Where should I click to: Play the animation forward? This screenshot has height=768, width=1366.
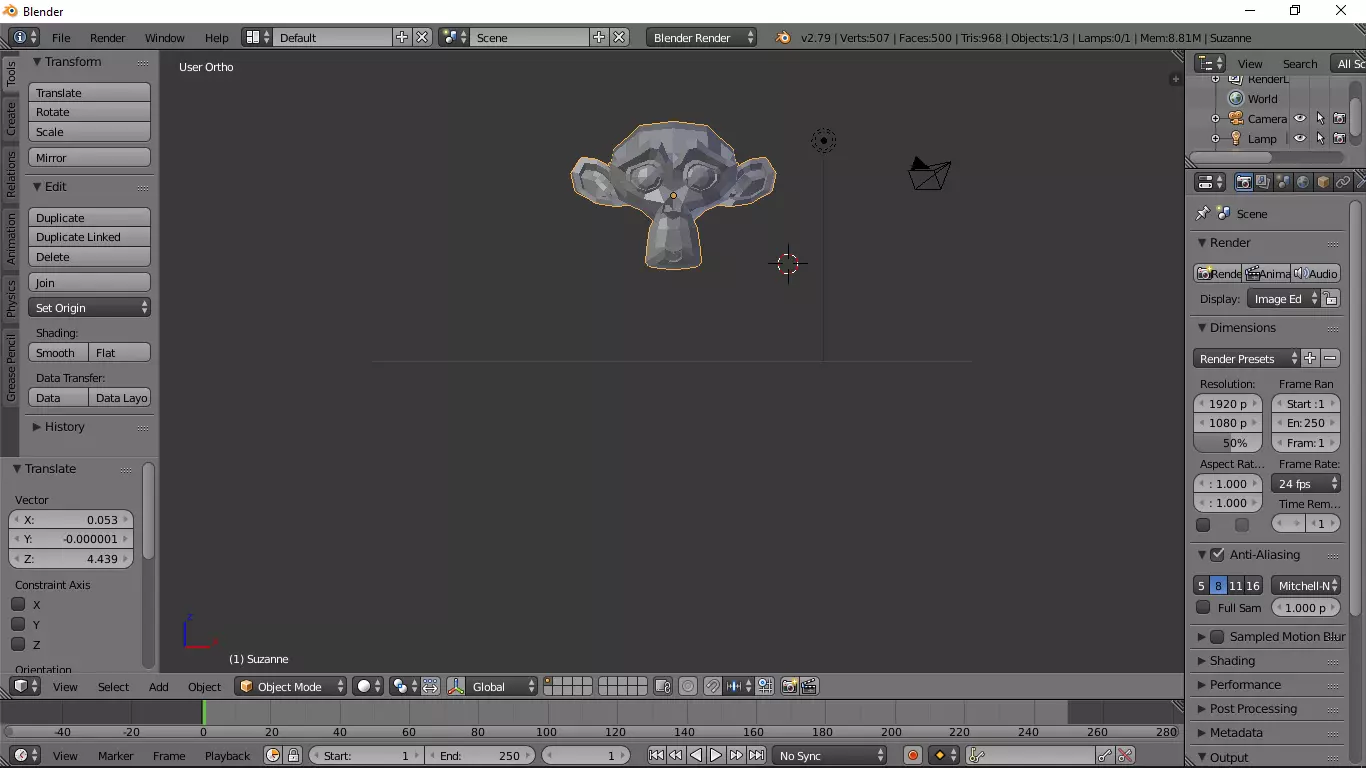point(716,755)
